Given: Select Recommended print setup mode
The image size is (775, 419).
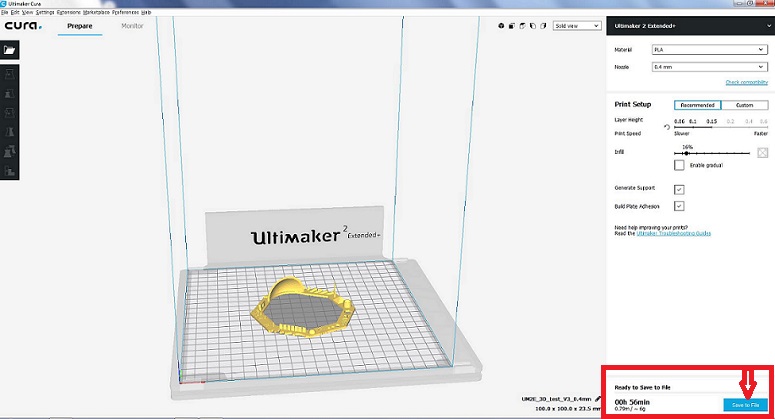Looking at the screenshot, I should pyautogui.click(x=697, y=105).
